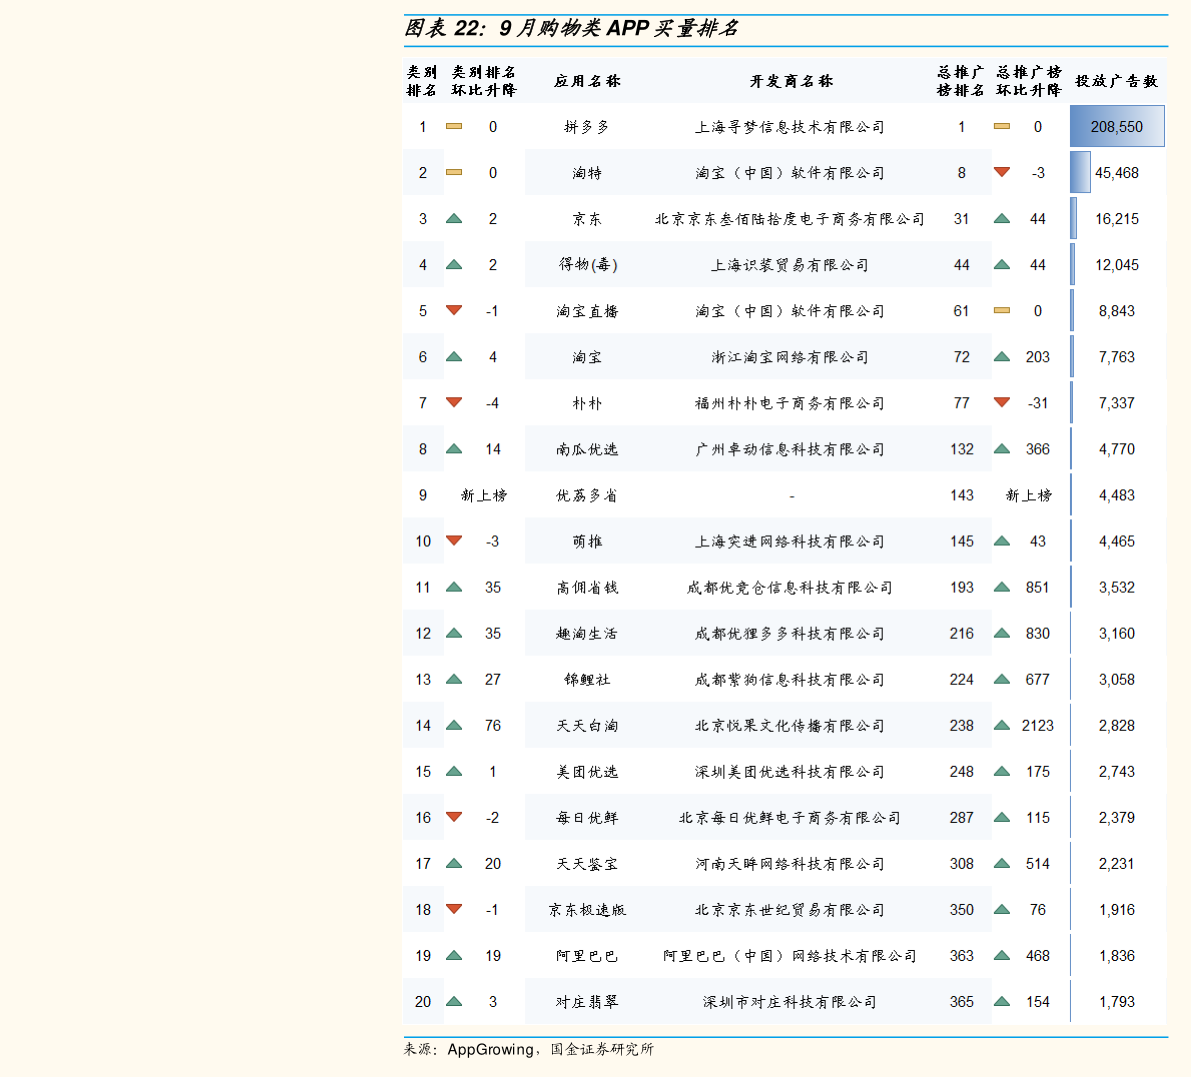
Task: Click the red down arrow beside -3 in 淘特 row
Action: 1002,172
